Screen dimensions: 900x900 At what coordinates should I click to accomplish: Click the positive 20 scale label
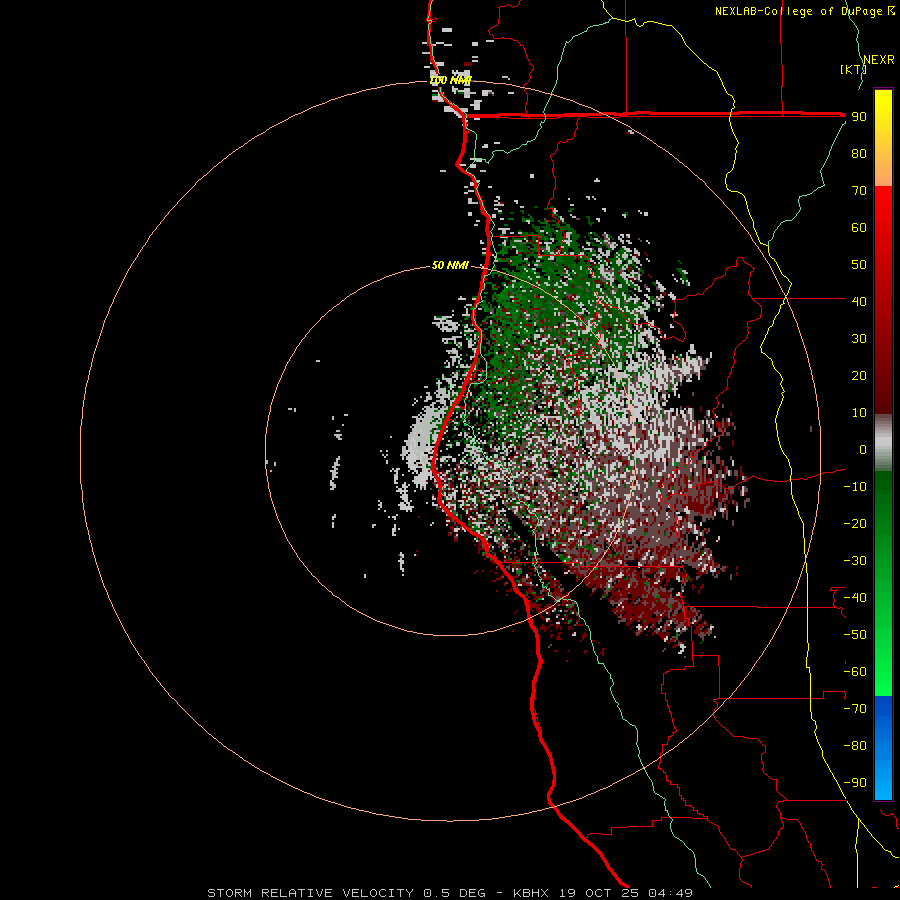pos(859,375)
